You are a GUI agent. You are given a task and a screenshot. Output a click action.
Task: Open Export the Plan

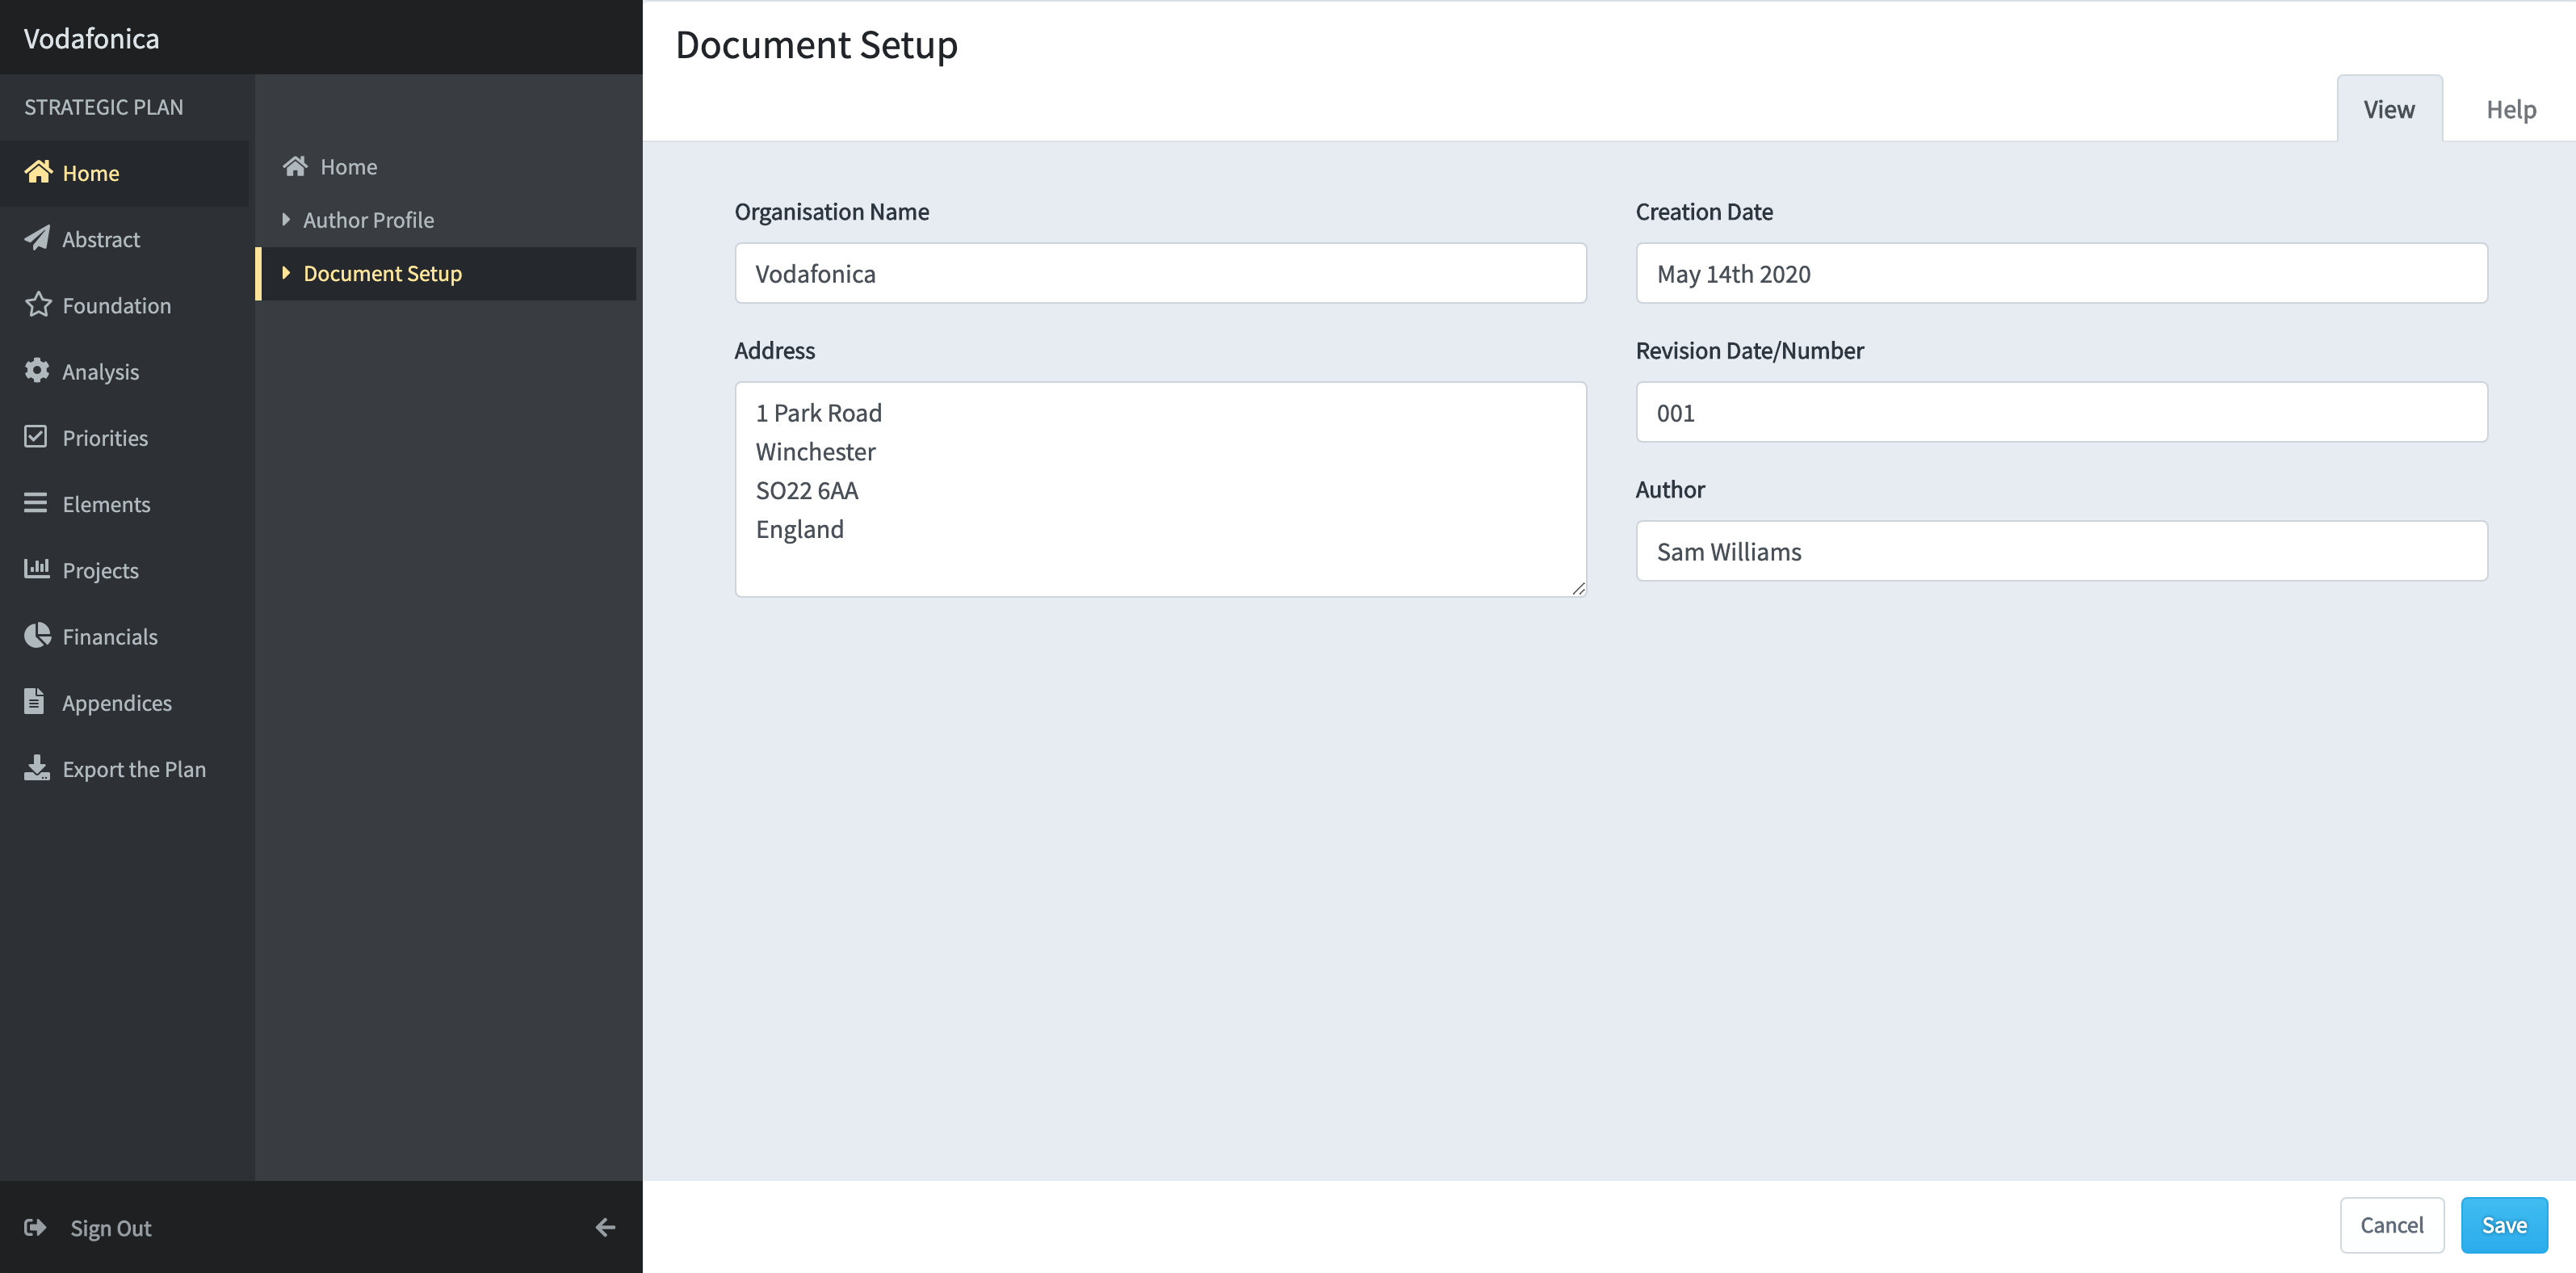pos(124,768)
